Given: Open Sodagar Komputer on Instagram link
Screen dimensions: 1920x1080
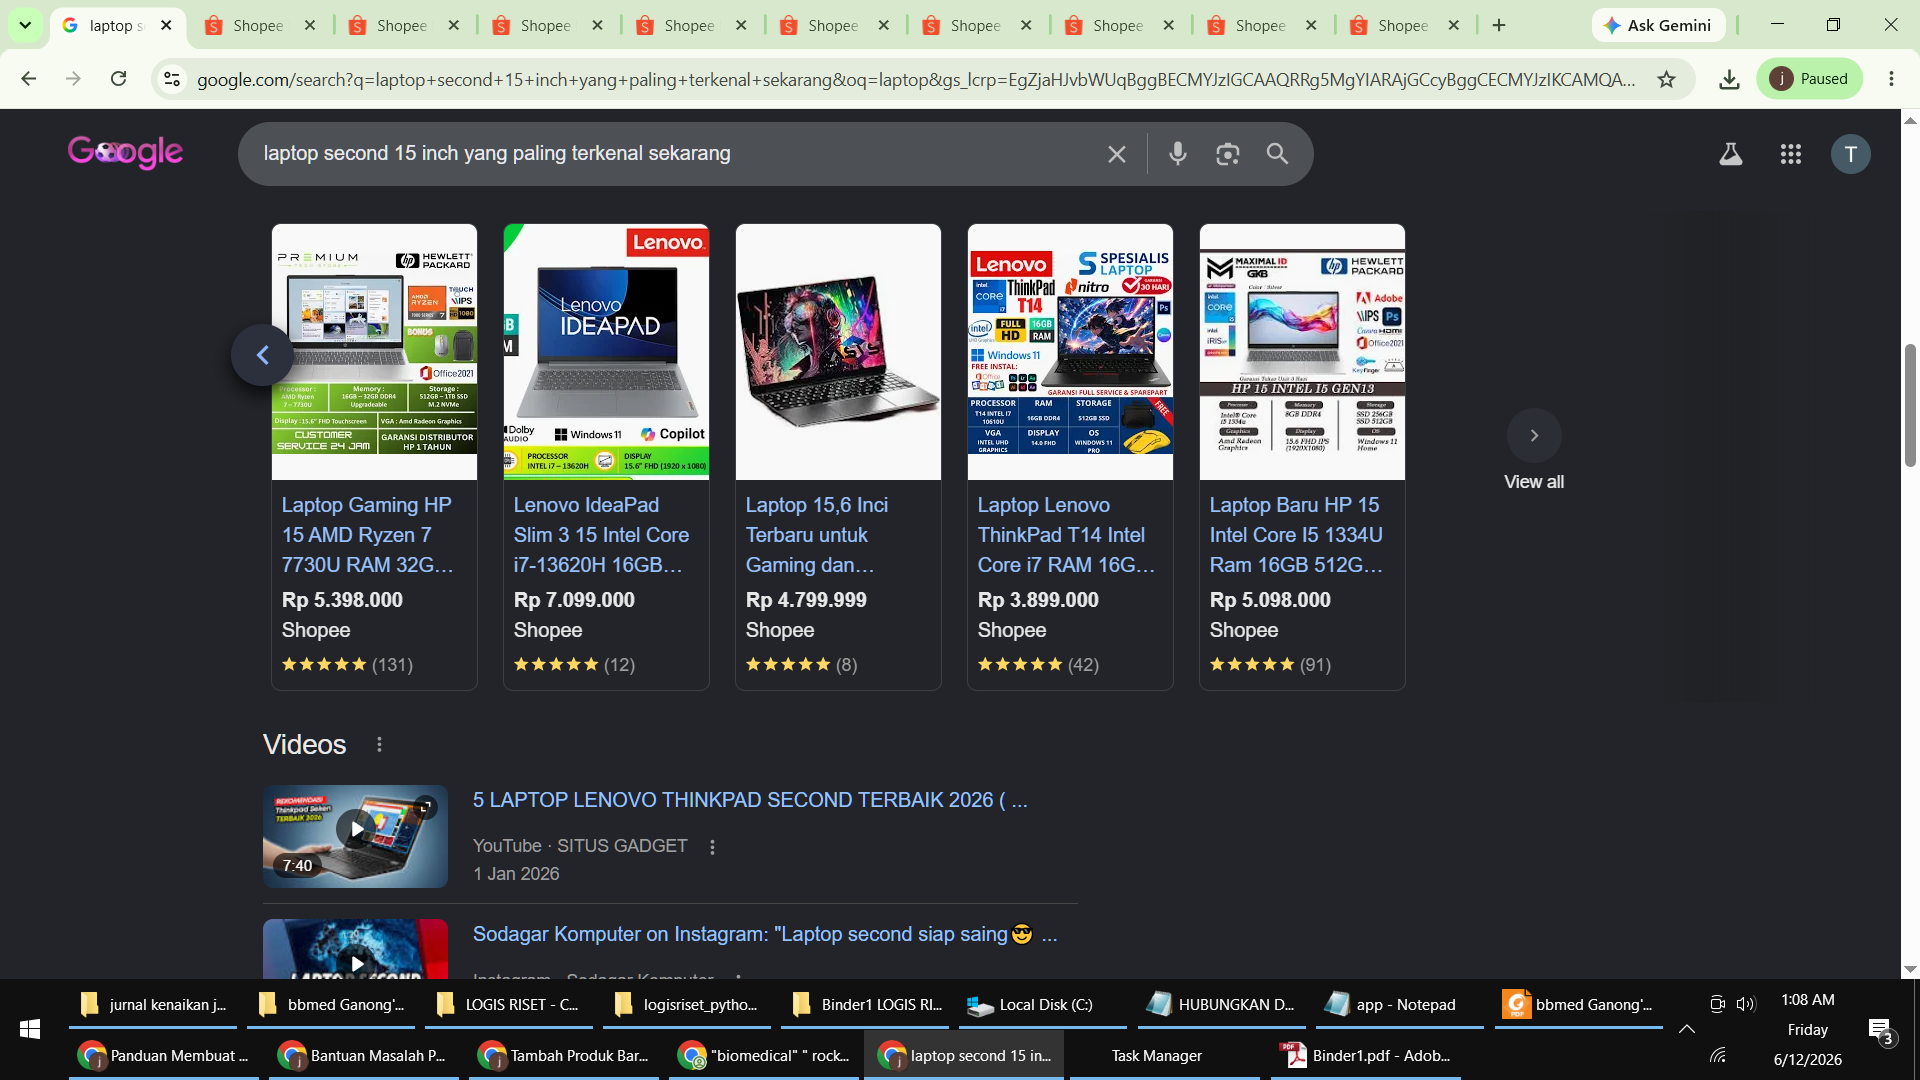Looking at the screenshot, I should (x=765, y=934).
